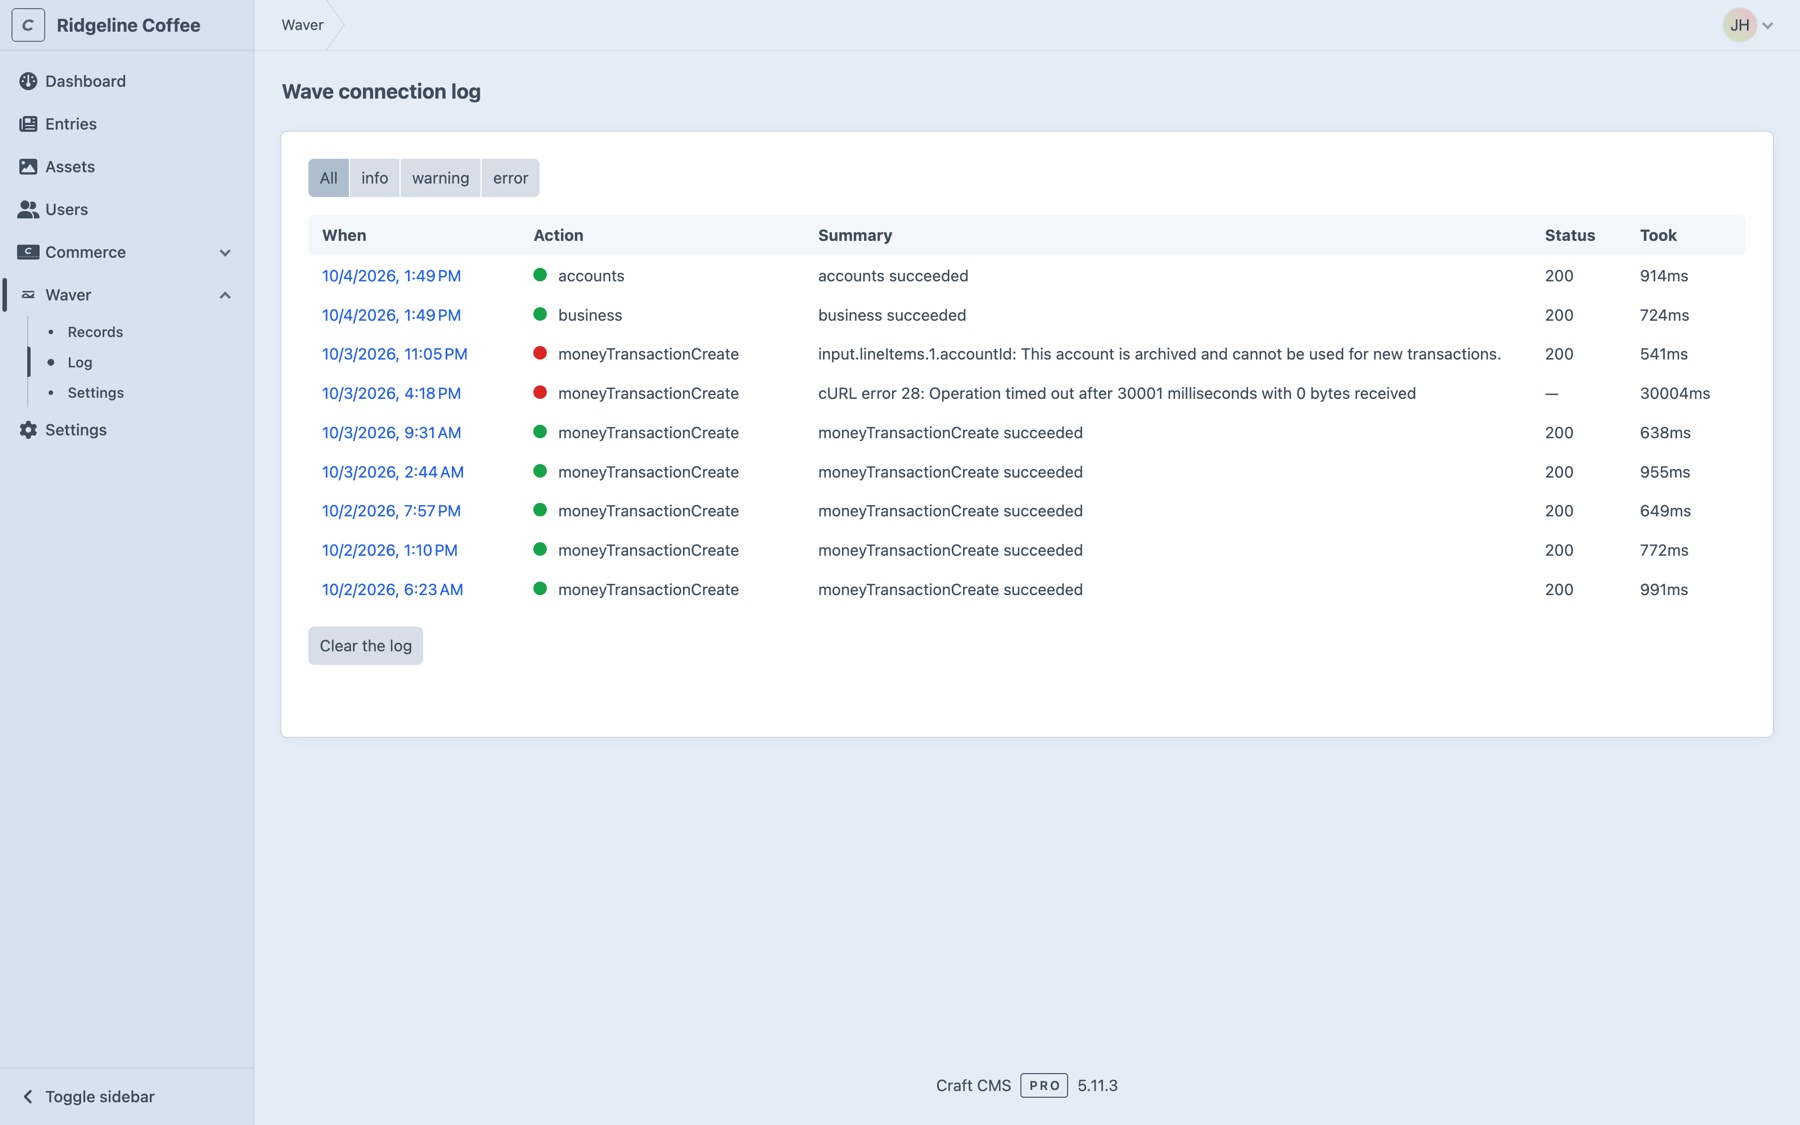The image size is (1800, 1125).
Task: Click the 914ms duration value
Action: tap(1664, 276)
